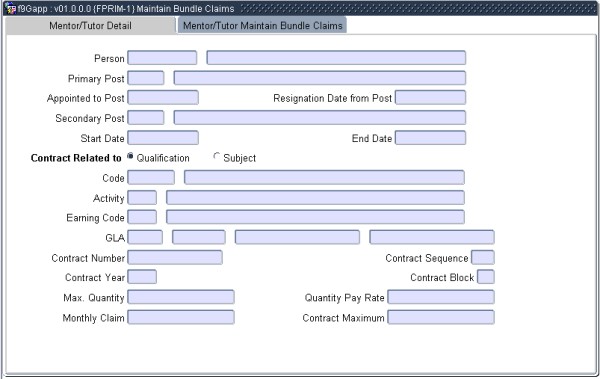This screenshot has height=379, width=600.
Task: Click the Quantity Pay Rate field
Action: (x=441, y=297)
